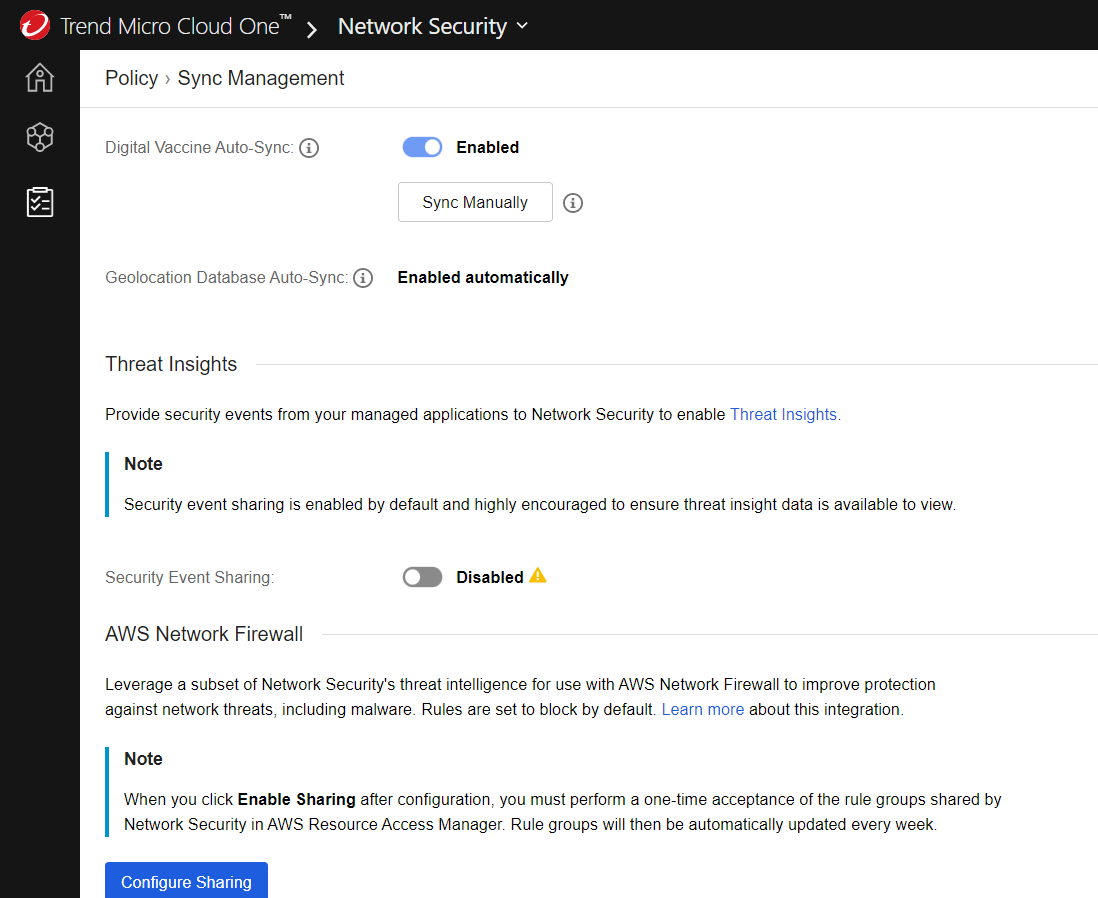1098x898 pixels.
Task: Click info icon next to Sync Manually
Action: [573, 203]
